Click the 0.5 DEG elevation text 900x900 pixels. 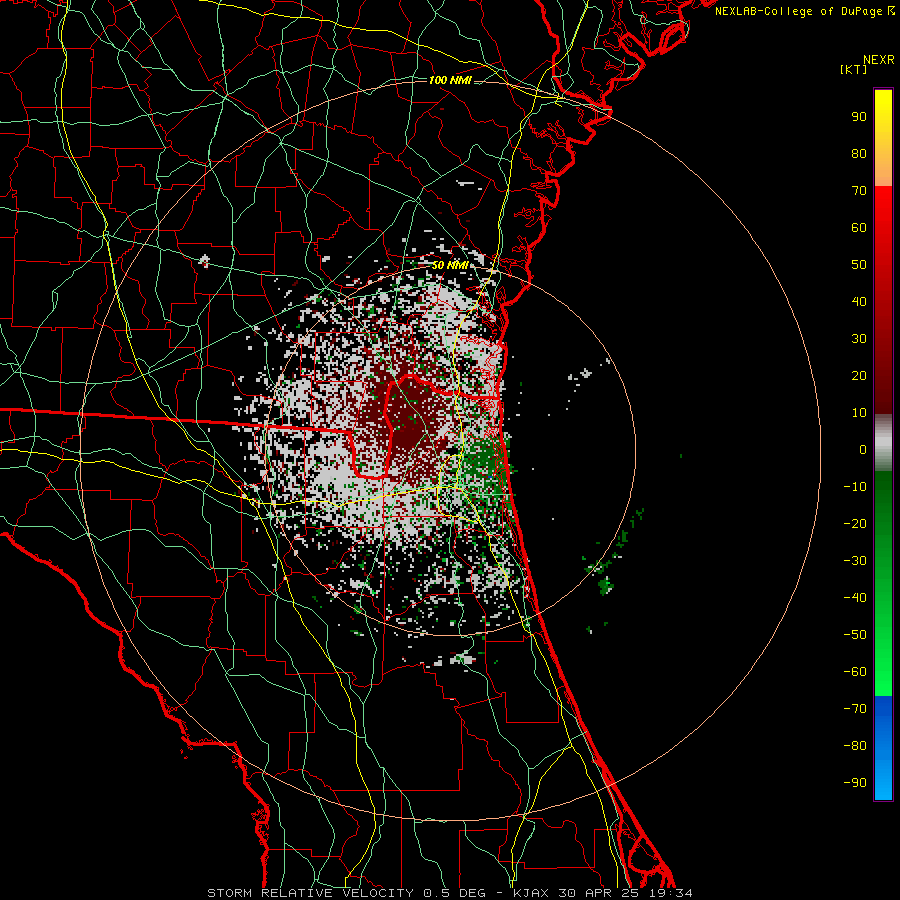coord(454,893)
